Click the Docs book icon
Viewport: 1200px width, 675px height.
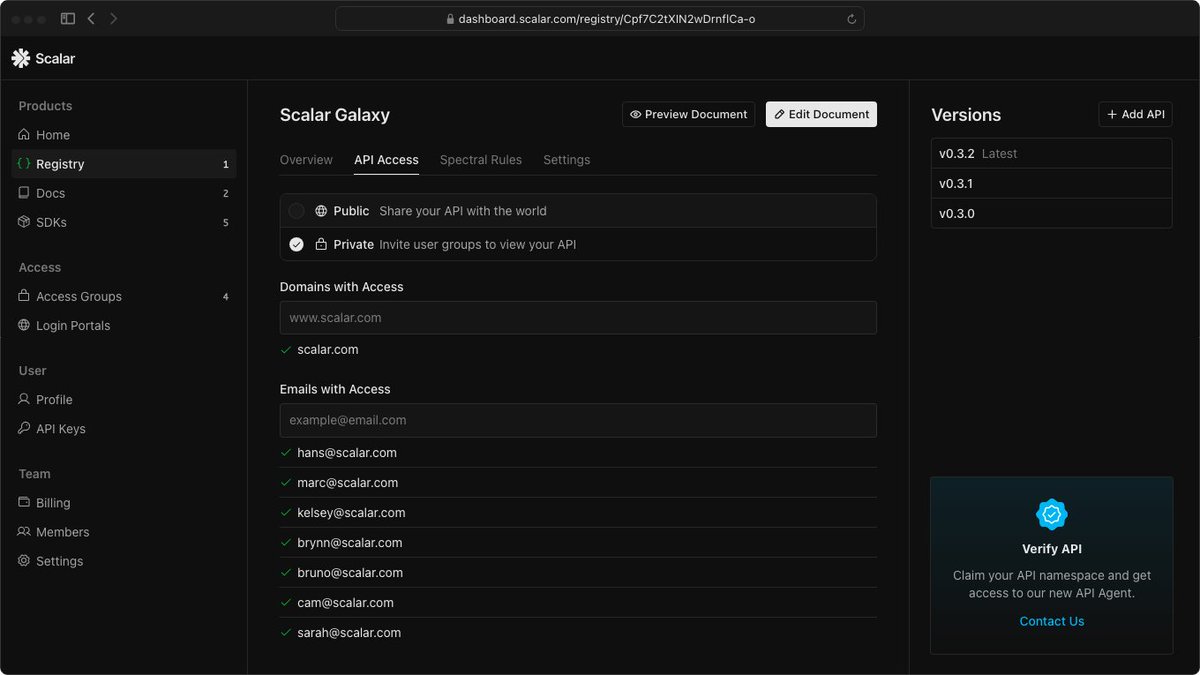click(24, 193)
